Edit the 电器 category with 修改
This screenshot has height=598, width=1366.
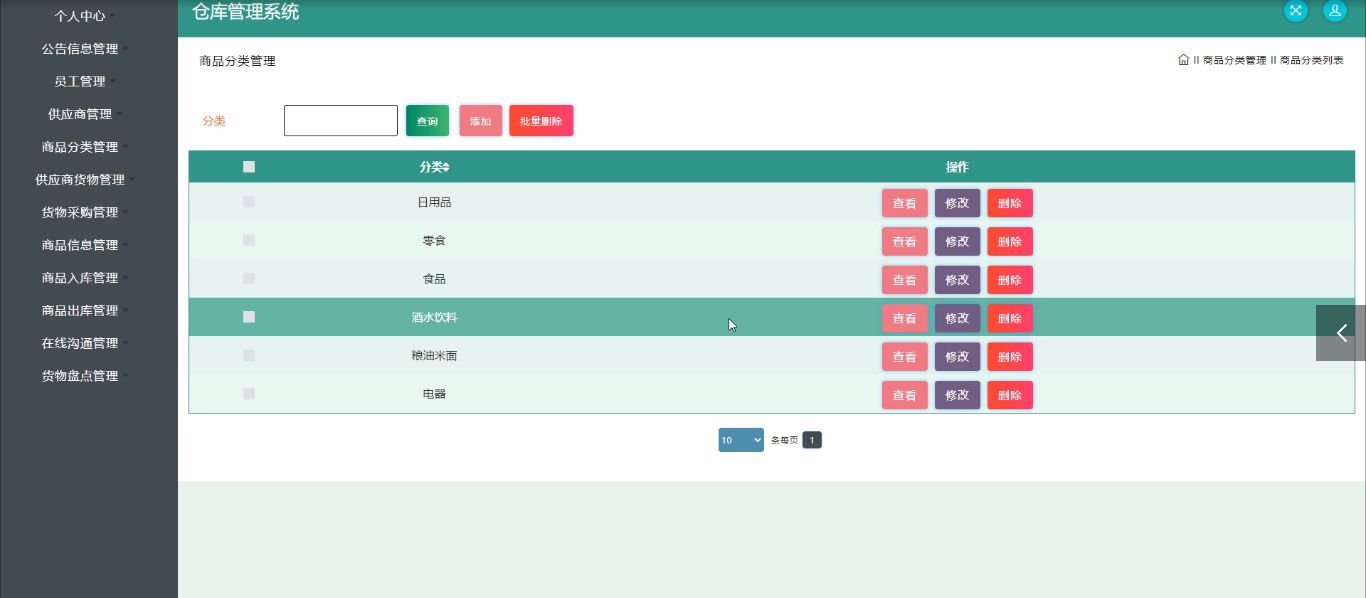(958, 395)
